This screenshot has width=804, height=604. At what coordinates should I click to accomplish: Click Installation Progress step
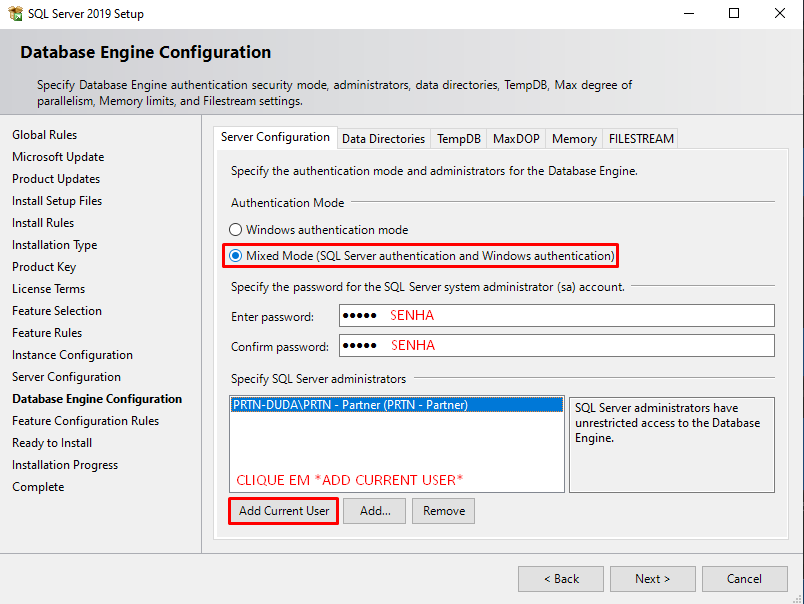click(65, 465)
